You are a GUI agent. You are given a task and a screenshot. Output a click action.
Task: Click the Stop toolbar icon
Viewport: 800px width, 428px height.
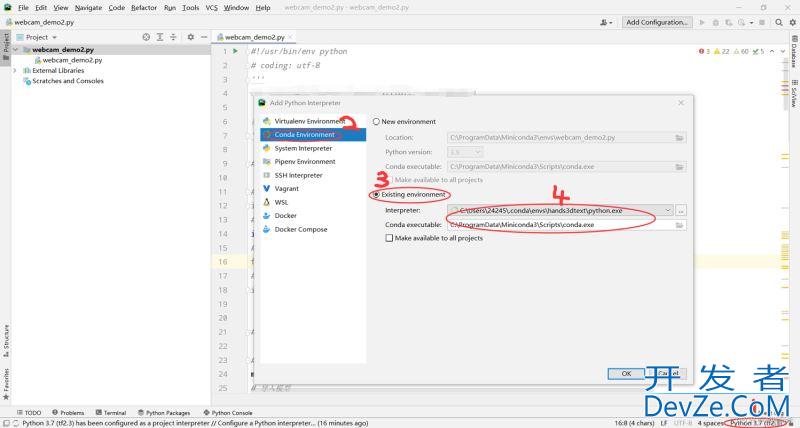pos(762,22)
